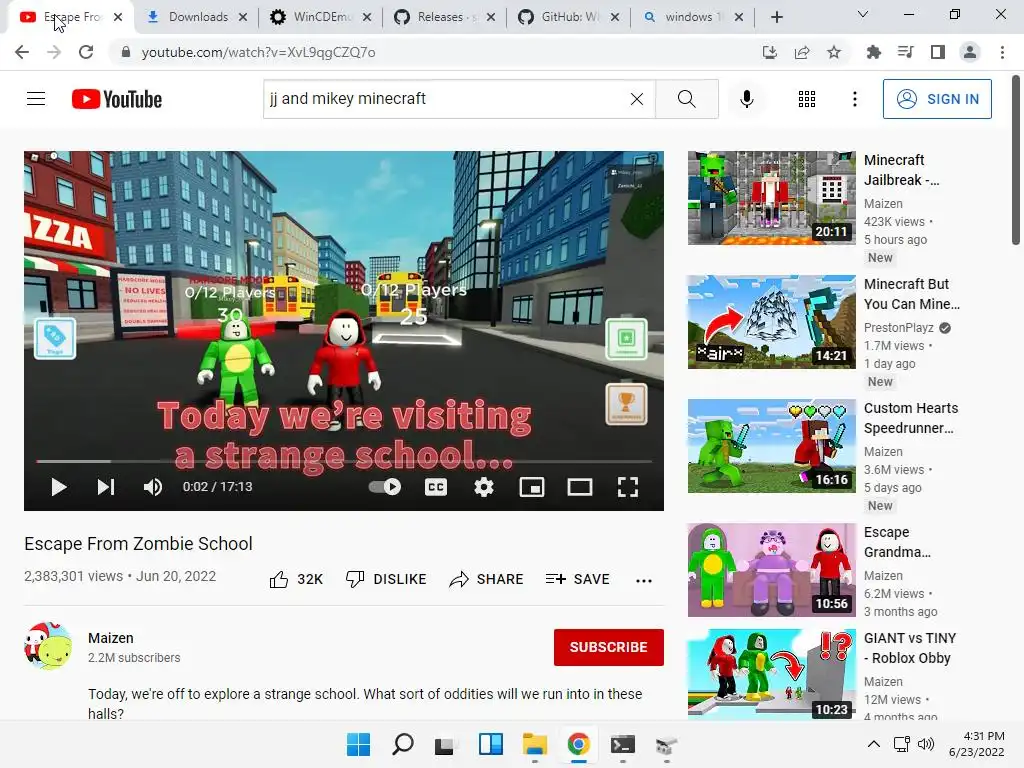Open the YouTube apps grid

(807, 99)
